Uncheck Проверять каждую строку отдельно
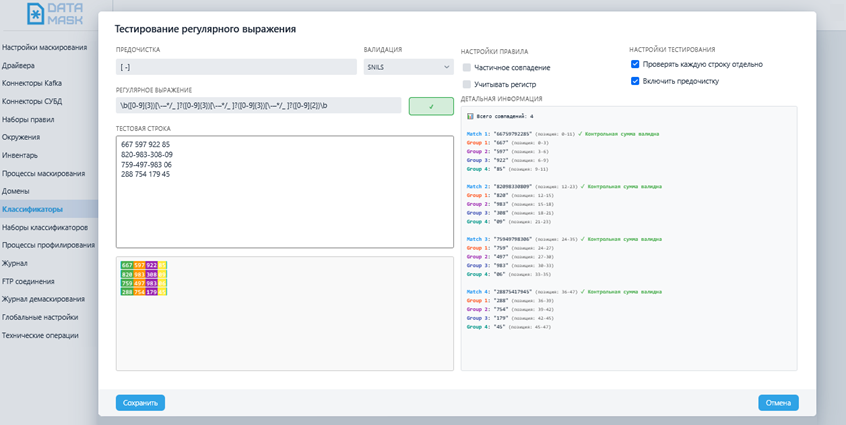This screenshot has height=425, width=846. point(635,64)
